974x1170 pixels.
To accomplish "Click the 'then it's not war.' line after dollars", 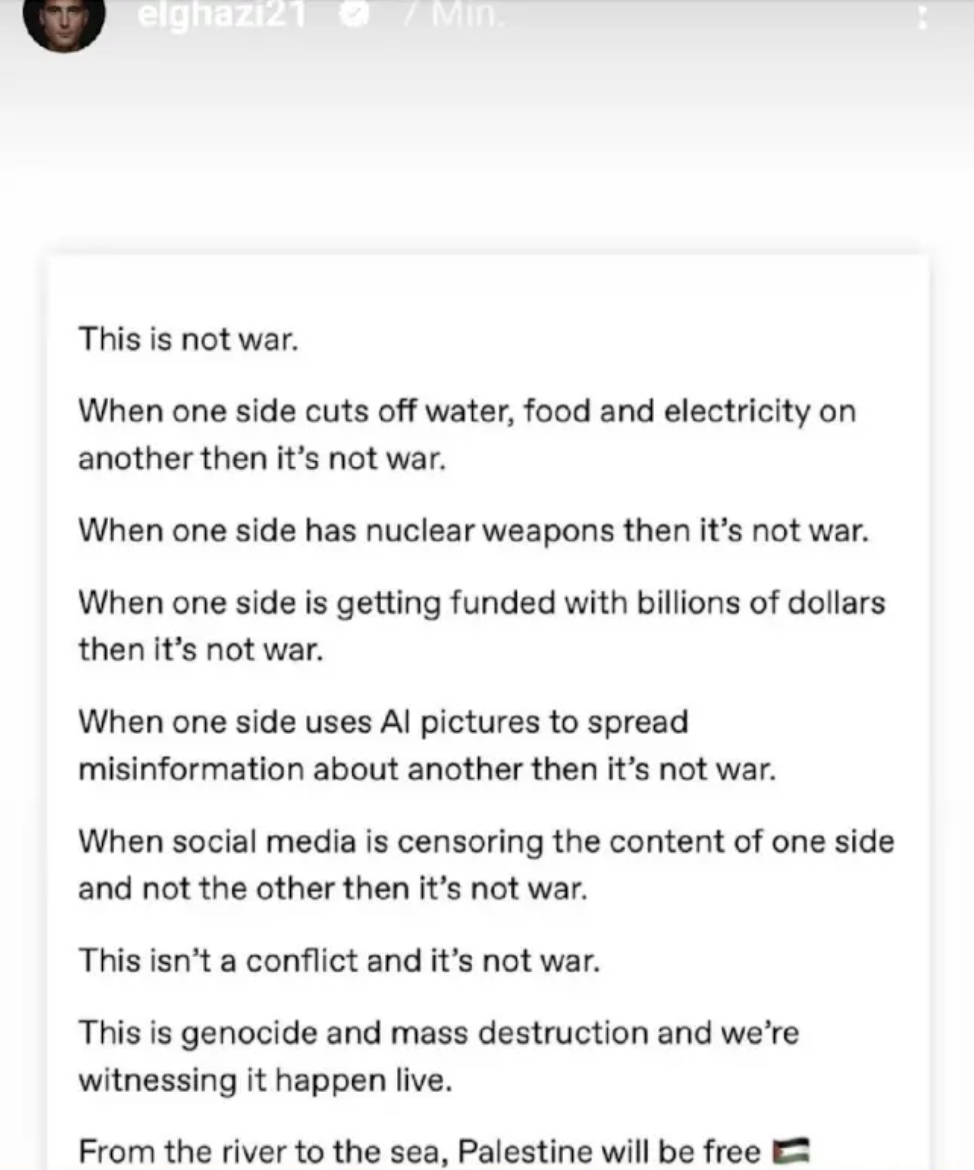I will [201, 650].
